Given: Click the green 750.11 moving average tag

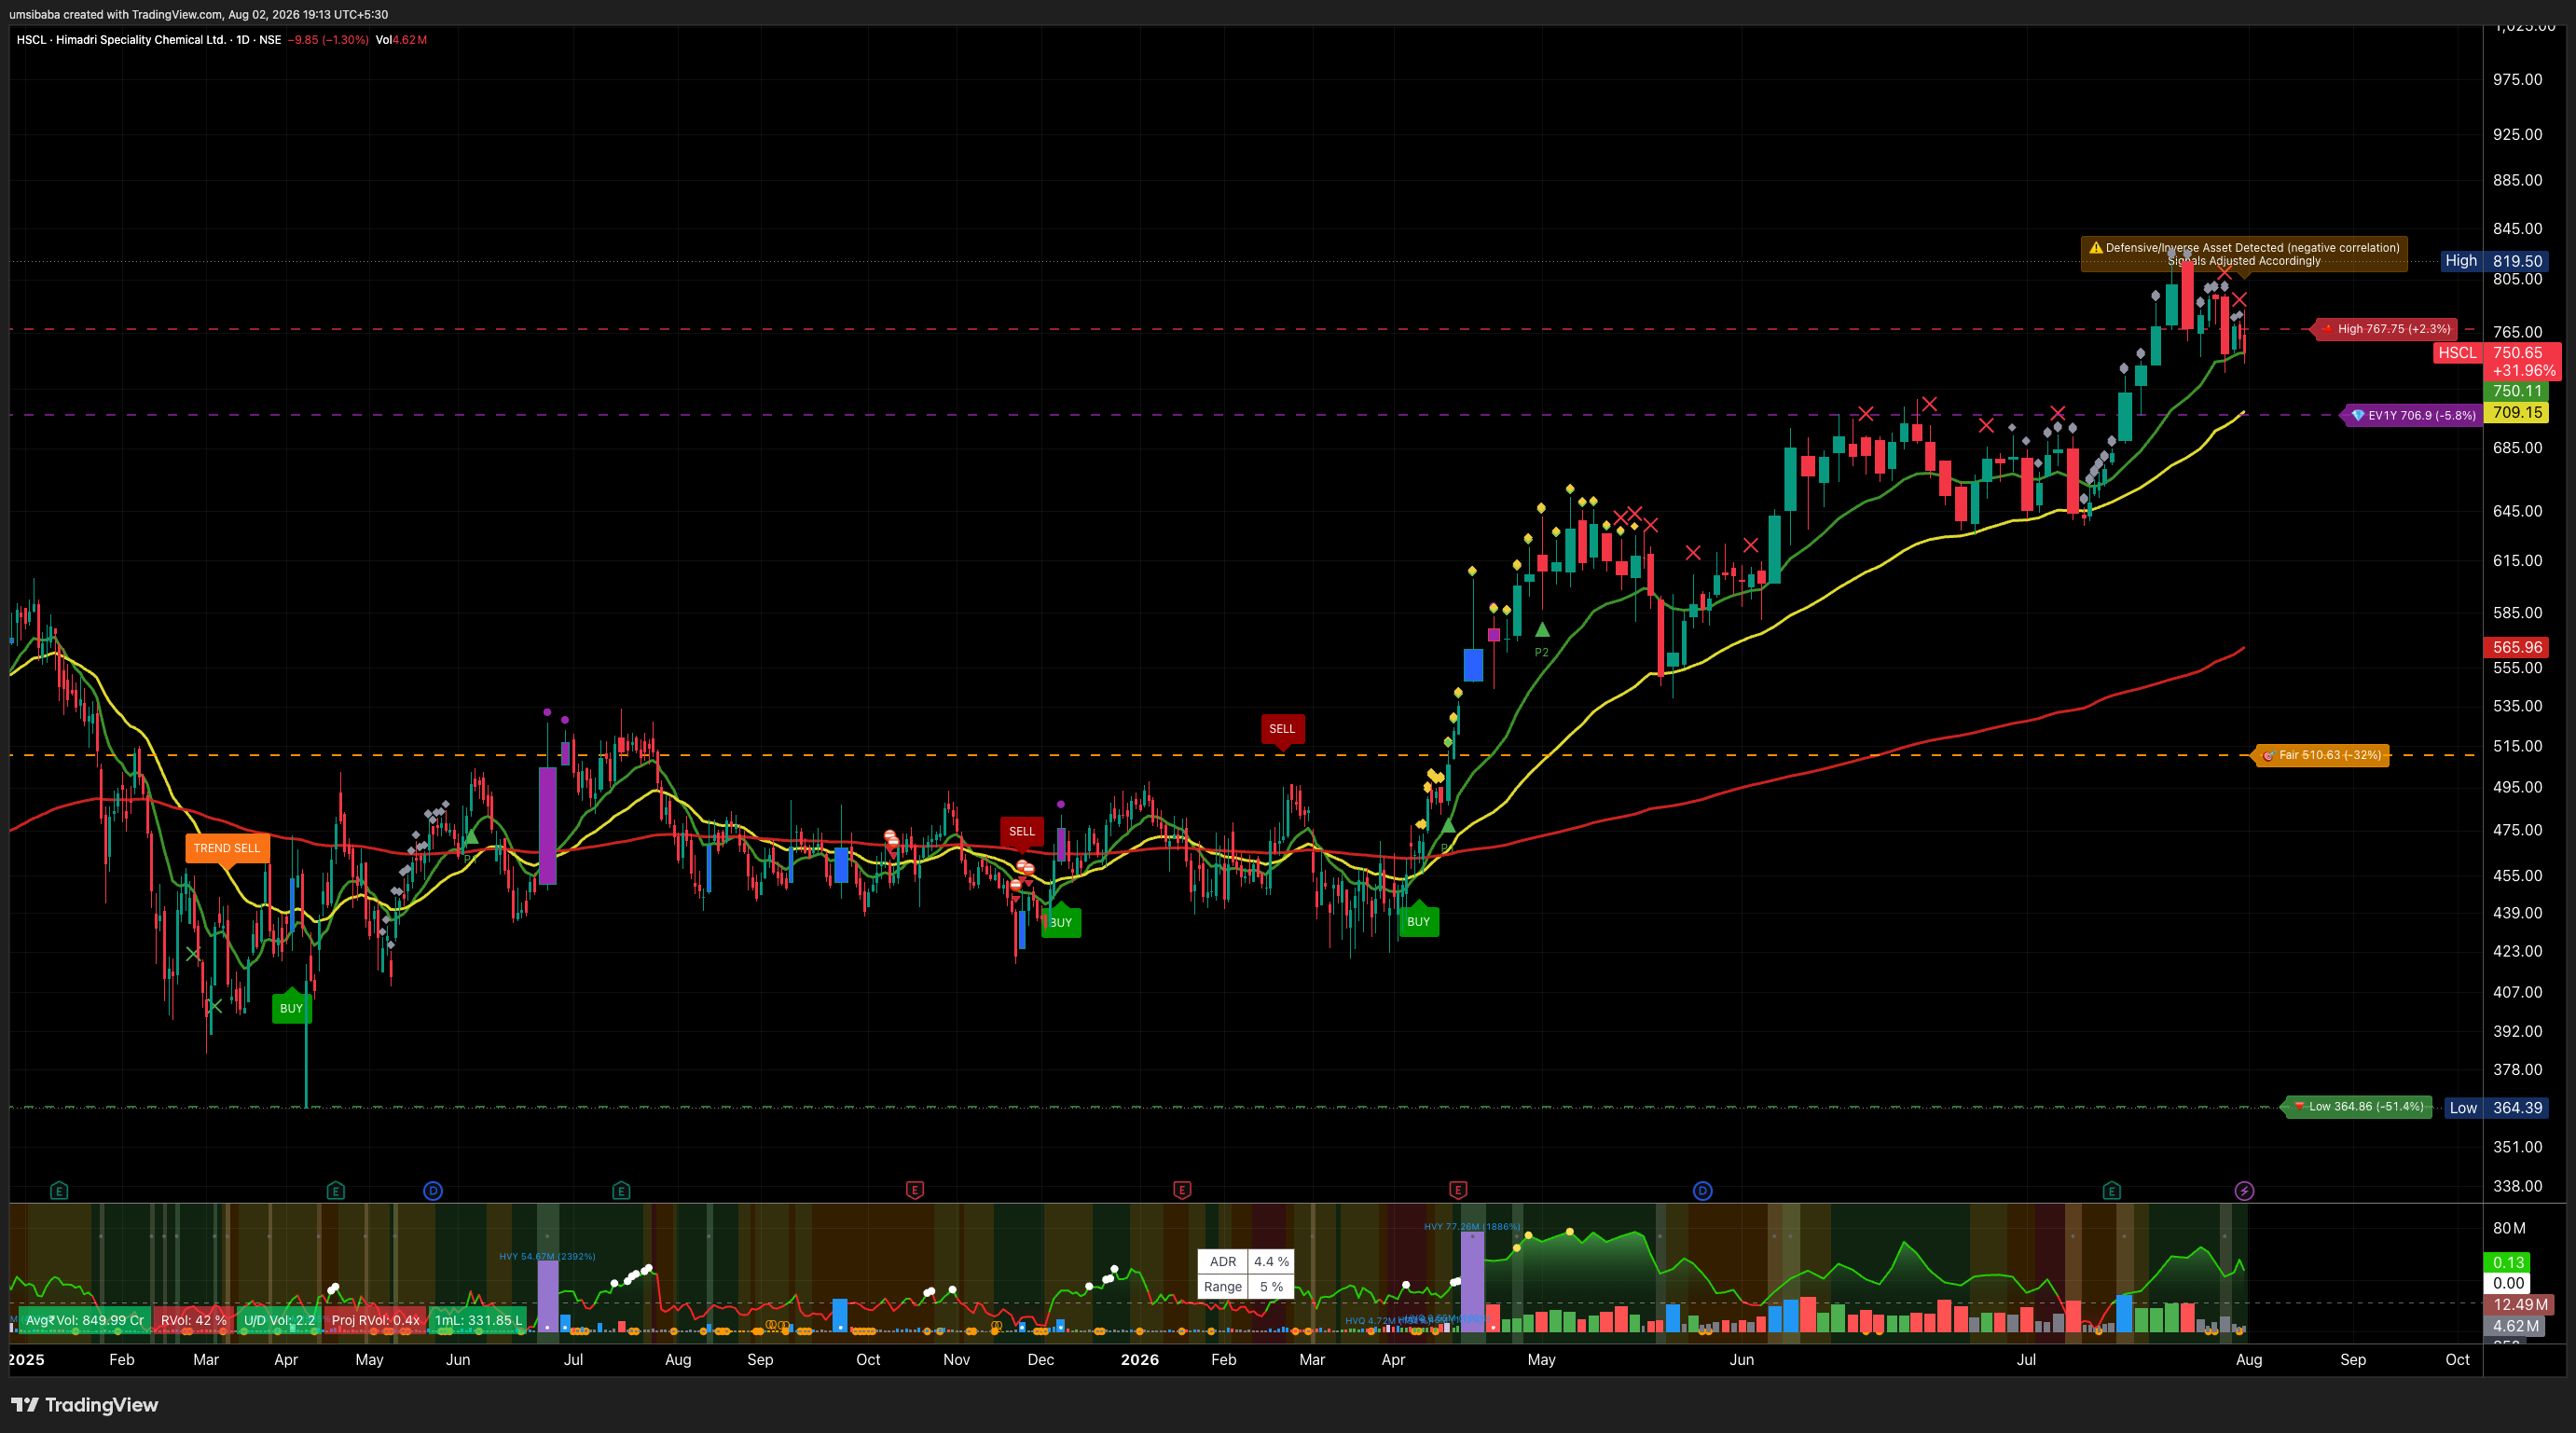Looking at the screenshot, I should [2516, 391].
